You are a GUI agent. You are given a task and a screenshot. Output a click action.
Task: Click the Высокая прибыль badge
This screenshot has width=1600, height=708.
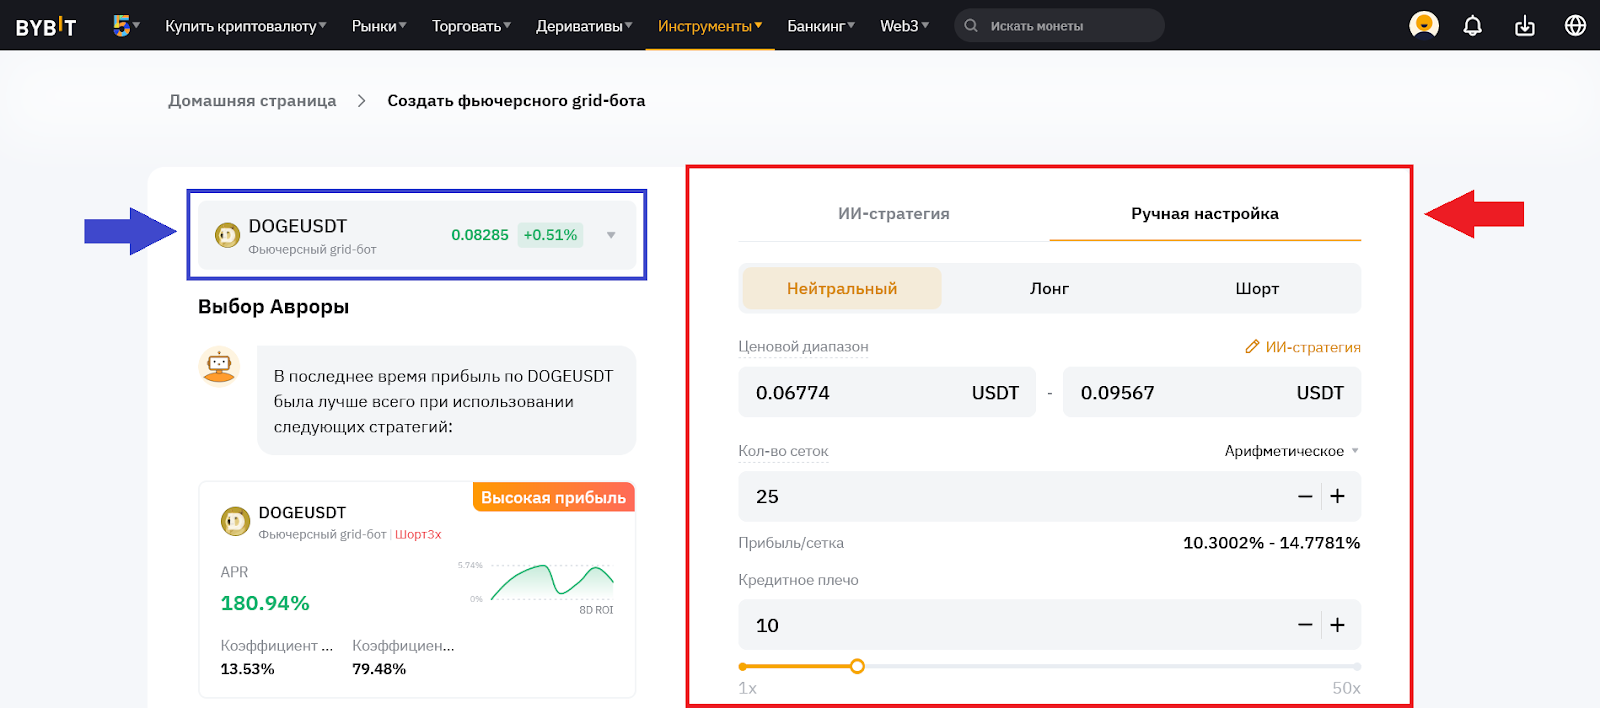553,497
